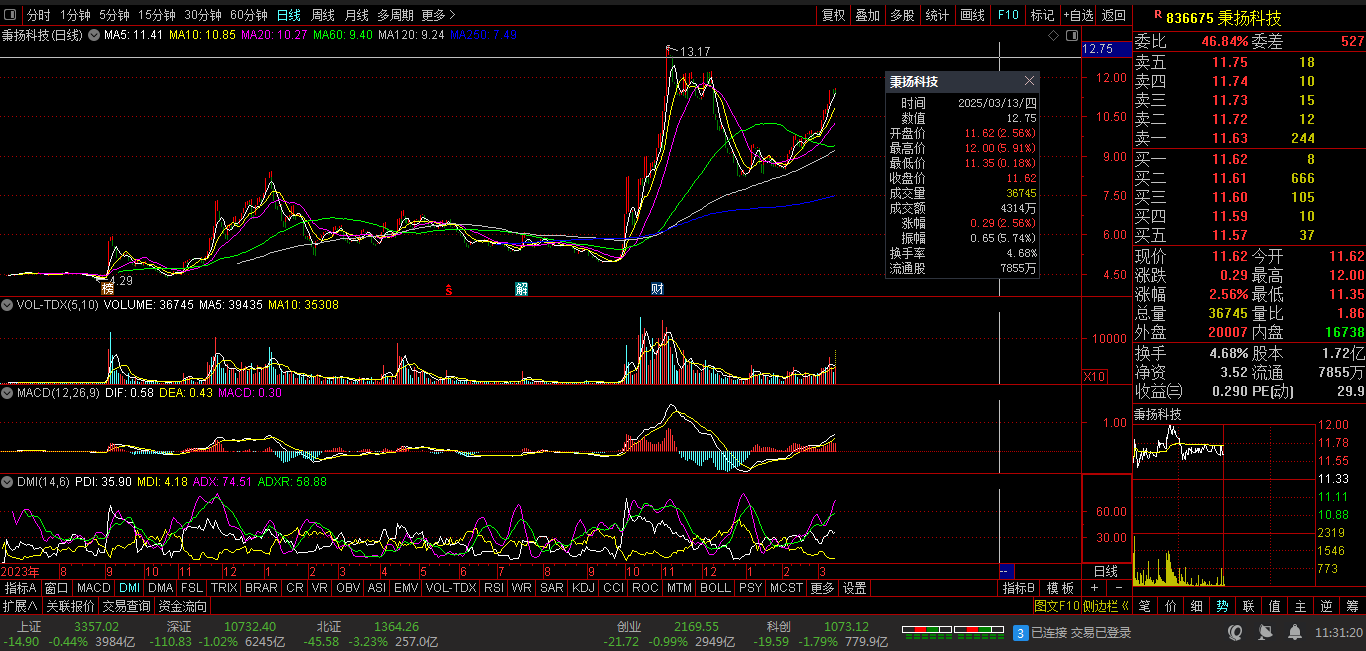
Task: Select the 势 trend tab
Action: (x=1222, y=605)
